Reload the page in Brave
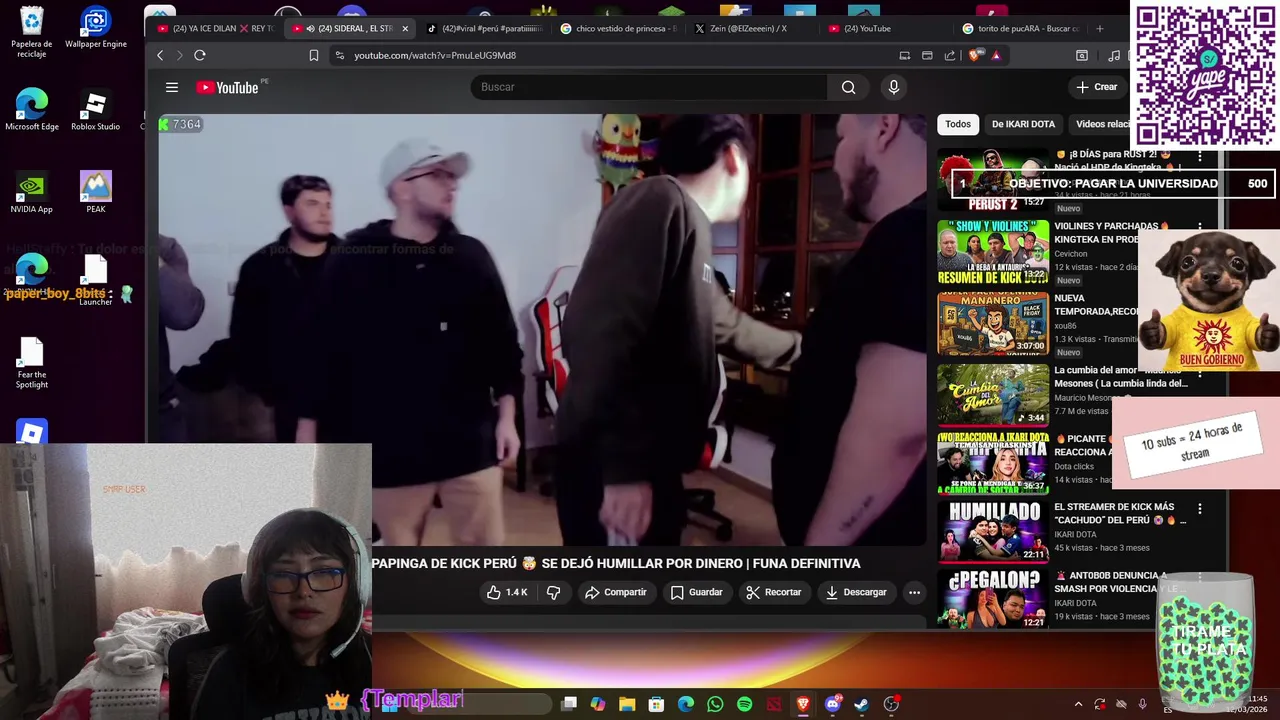This screenshot has width=1280, height=720. (200, 55)
